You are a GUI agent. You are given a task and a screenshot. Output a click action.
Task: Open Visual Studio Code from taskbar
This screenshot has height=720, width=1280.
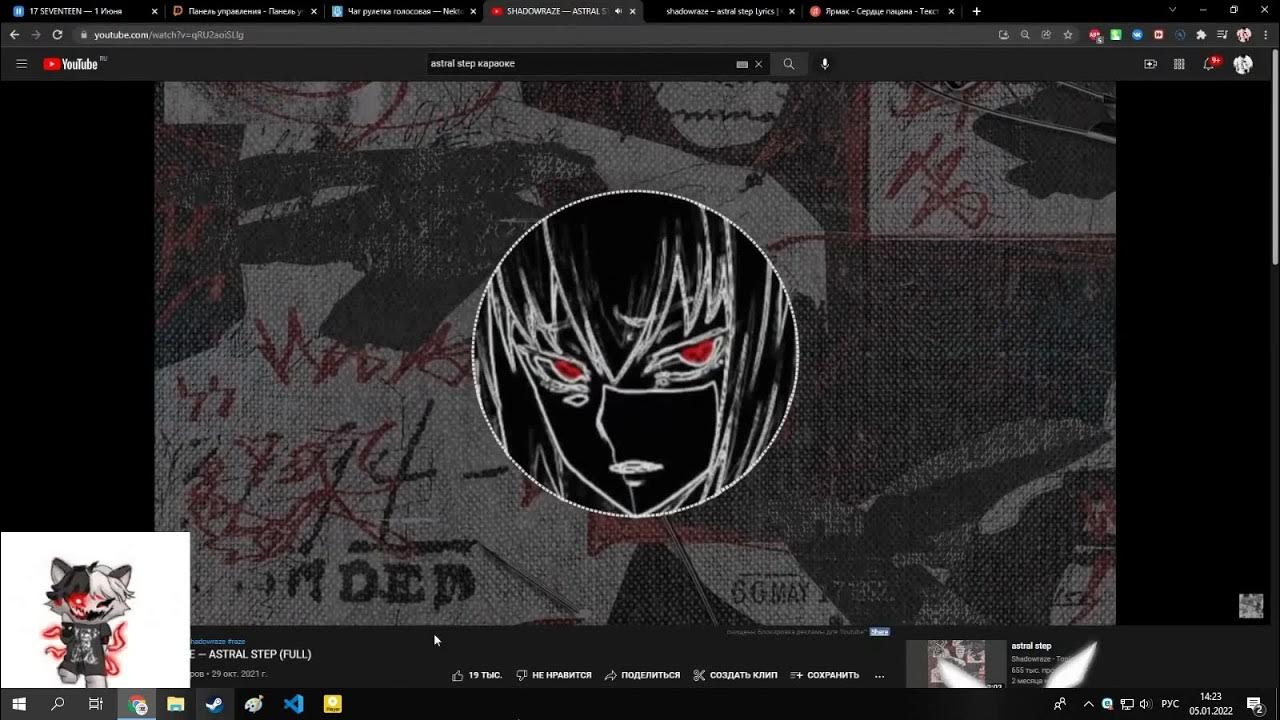[293, 704]
